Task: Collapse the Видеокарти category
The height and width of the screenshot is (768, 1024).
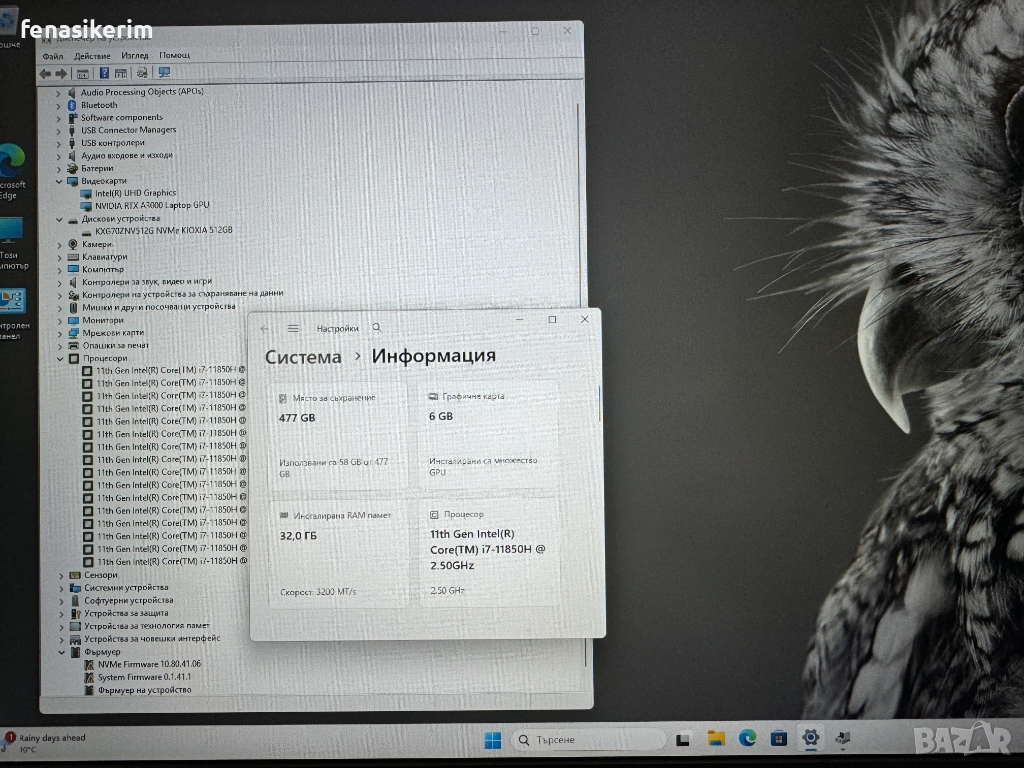Action: [60, 181]
